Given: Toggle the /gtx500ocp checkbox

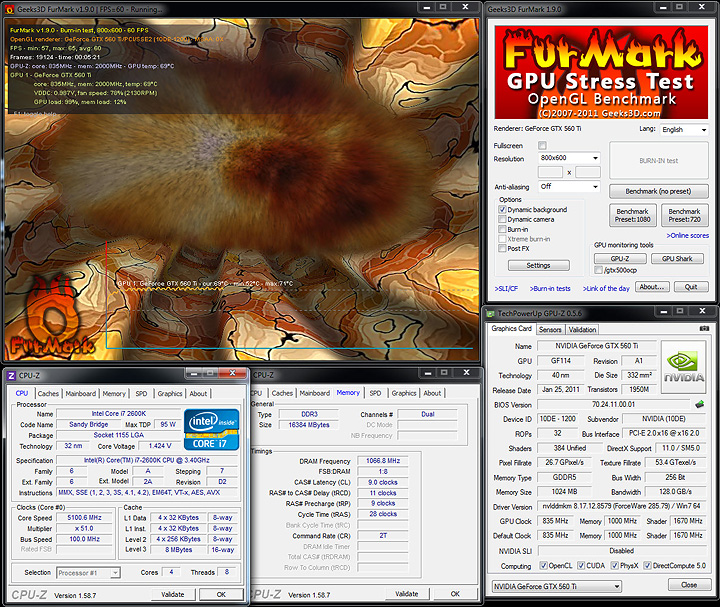Looking at the screenshot, I should 598,270.
